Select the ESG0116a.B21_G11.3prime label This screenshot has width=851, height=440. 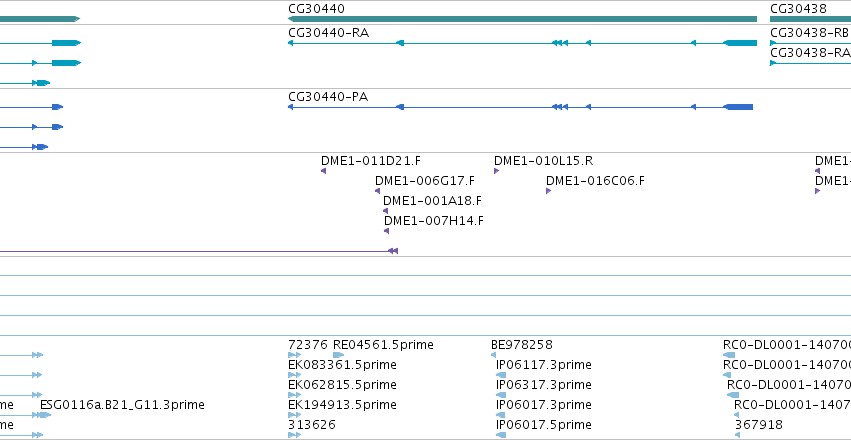click(122, 405)
